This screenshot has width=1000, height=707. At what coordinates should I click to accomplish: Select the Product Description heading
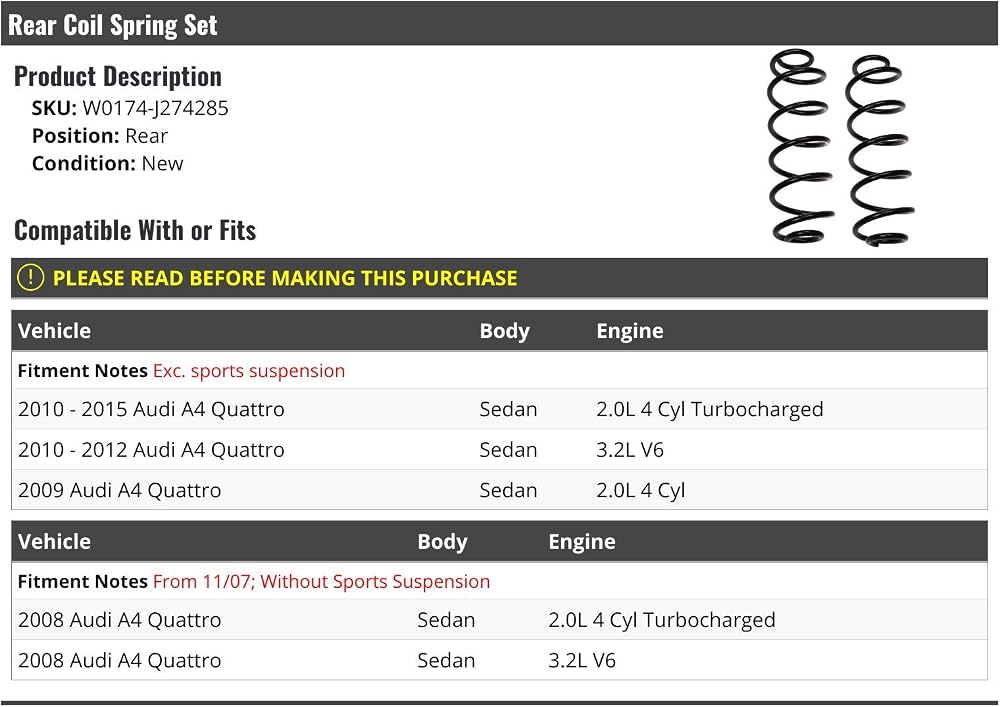pos(118,77)
